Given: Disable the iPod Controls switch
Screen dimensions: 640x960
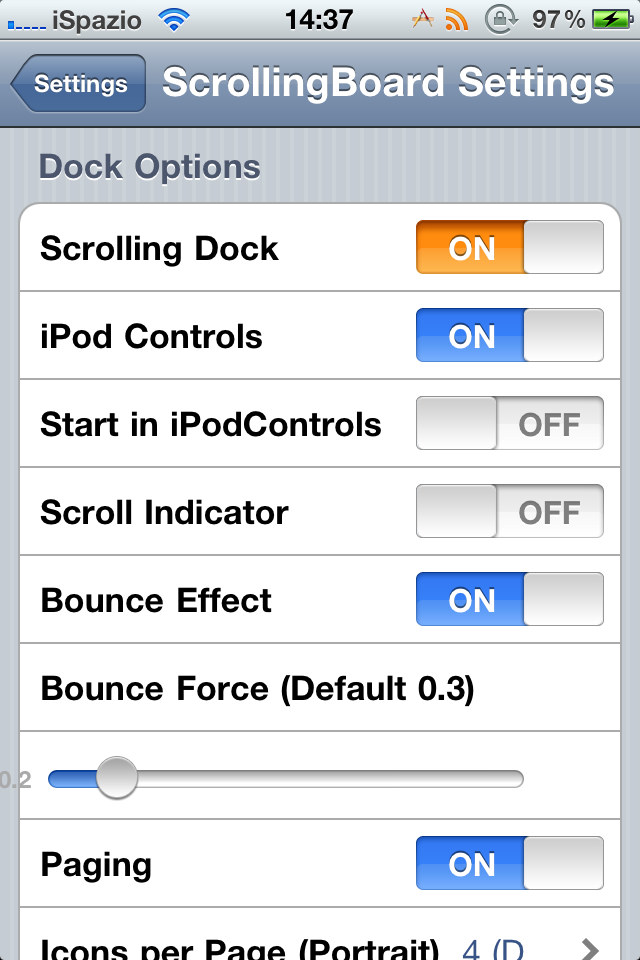Looking at the screenshot, I should coord(510,336).
